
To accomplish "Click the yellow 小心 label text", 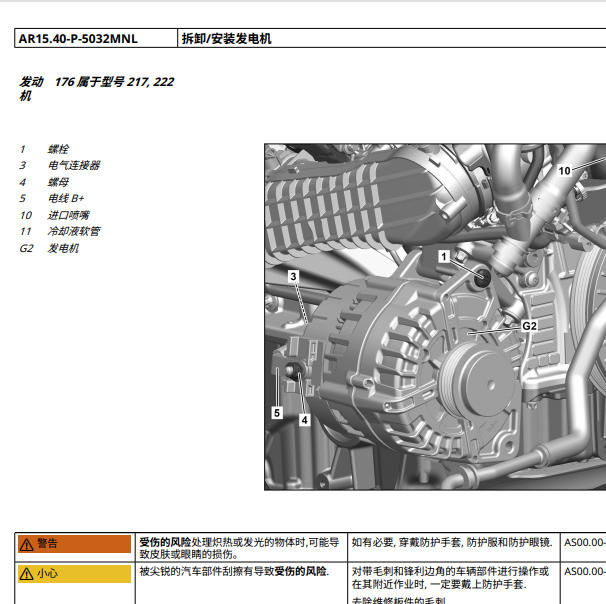I will 47,573.
